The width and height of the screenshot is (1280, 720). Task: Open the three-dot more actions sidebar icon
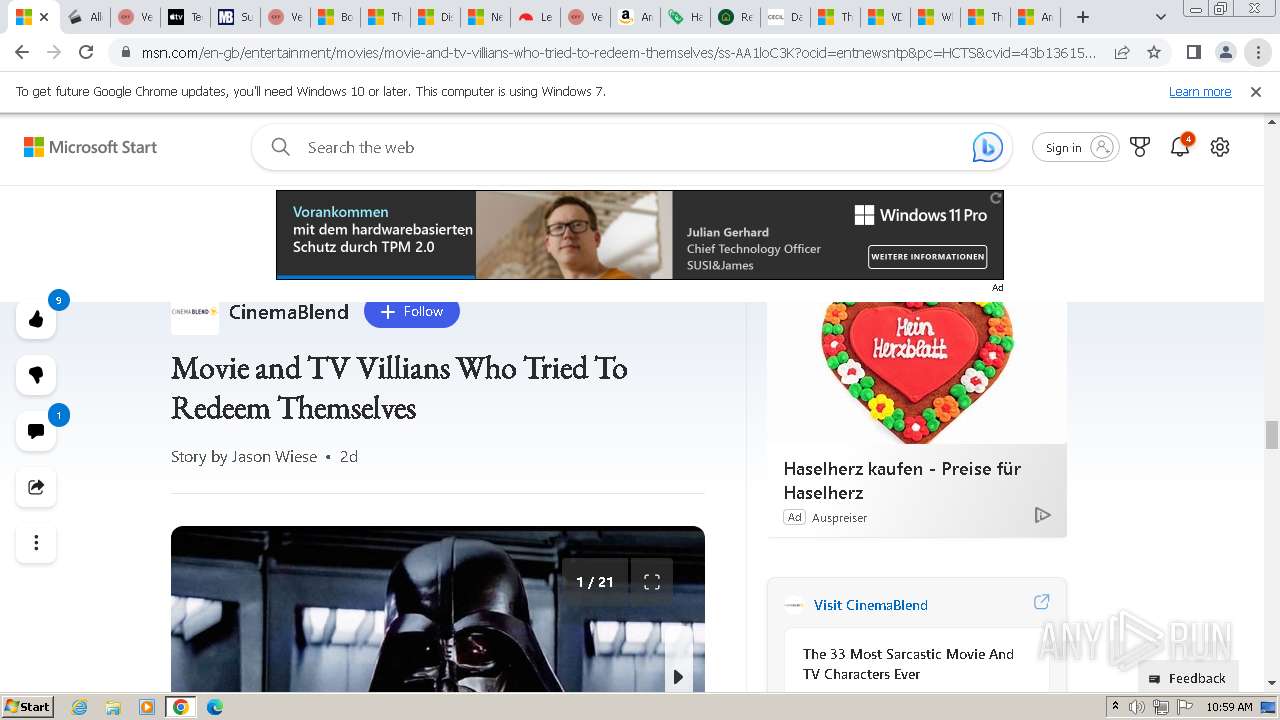[x=36, y=543]
